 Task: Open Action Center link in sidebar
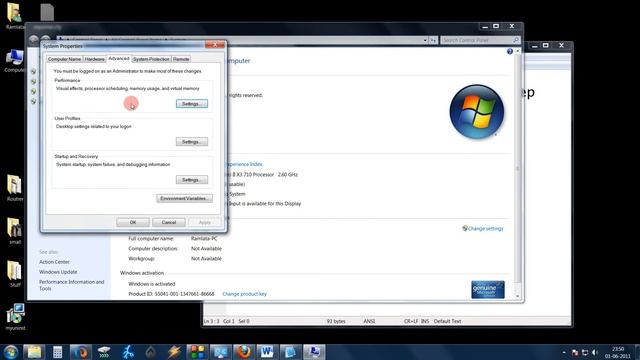click(x=54, y=262)
